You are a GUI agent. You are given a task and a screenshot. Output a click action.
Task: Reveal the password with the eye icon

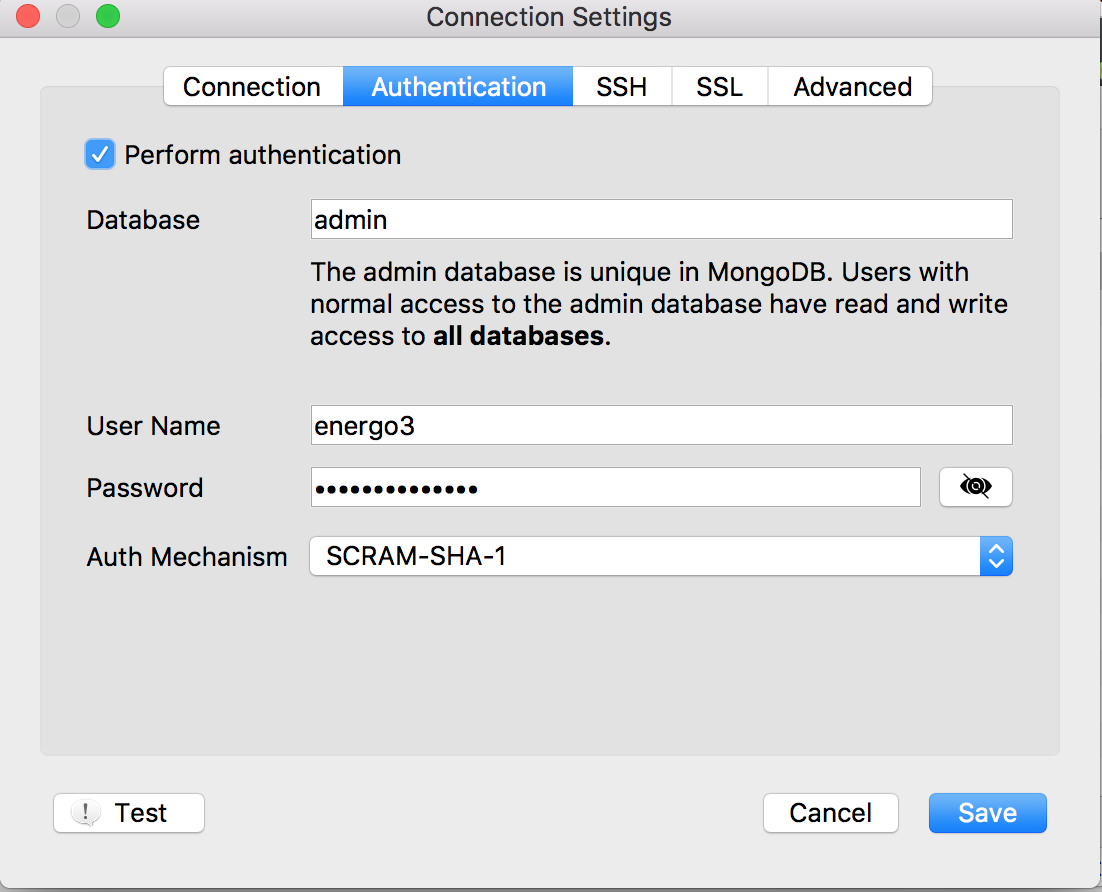(975, 487)
